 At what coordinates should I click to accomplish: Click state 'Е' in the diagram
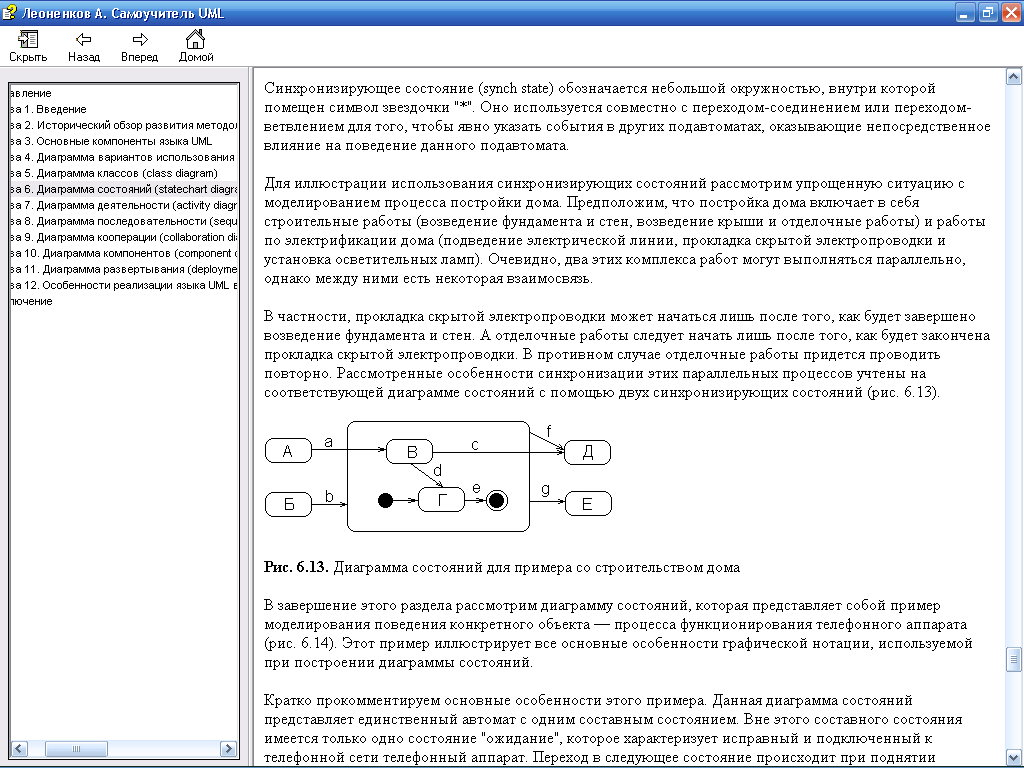point(588,504)
